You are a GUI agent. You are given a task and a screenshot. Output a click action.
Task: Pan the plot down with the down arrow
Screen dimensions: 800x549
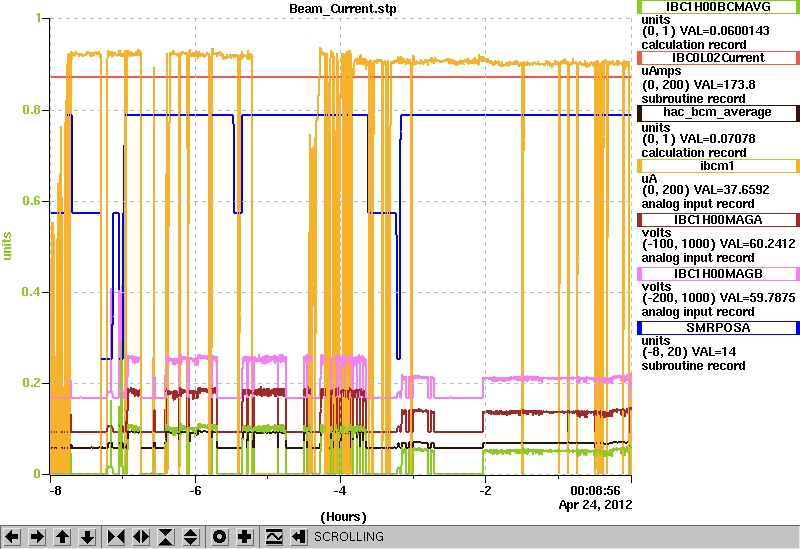[x=87, y=537]
